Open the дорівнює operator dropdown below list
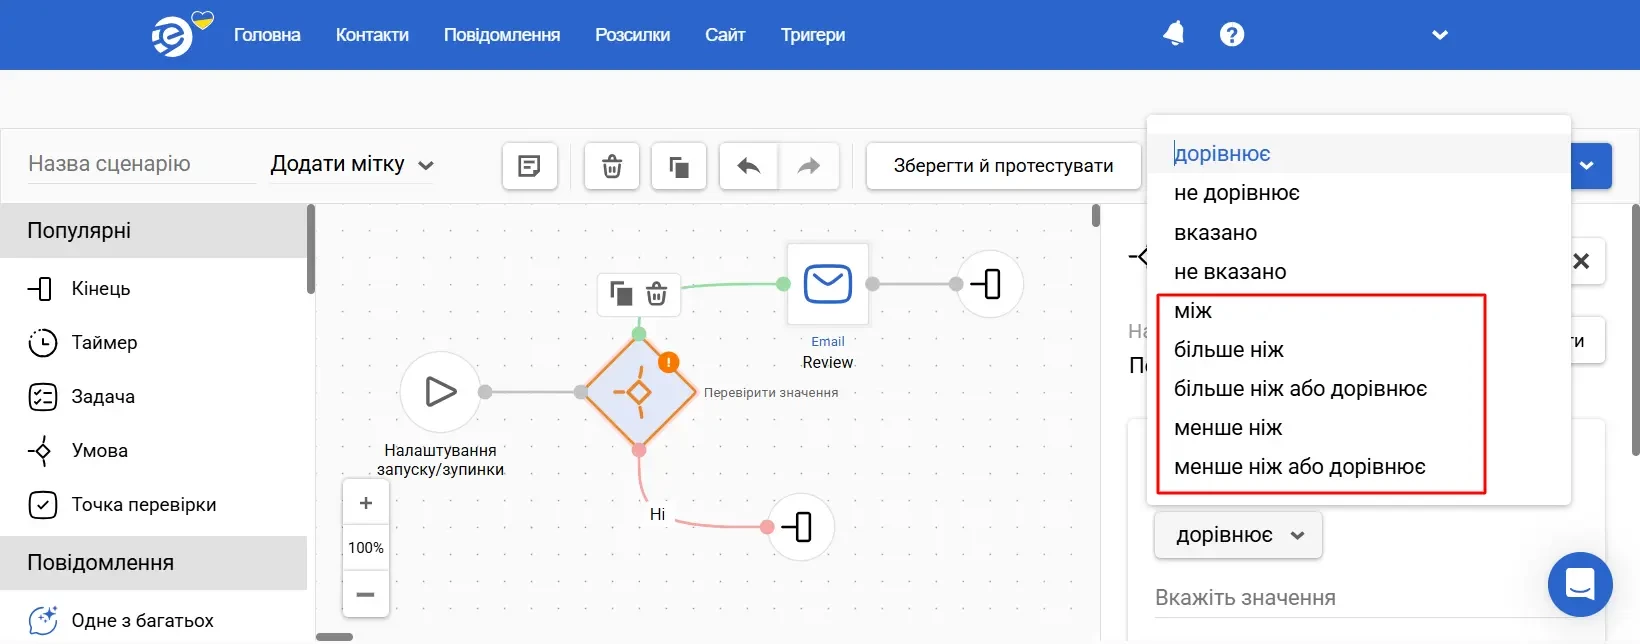 tap(1238, 535)
